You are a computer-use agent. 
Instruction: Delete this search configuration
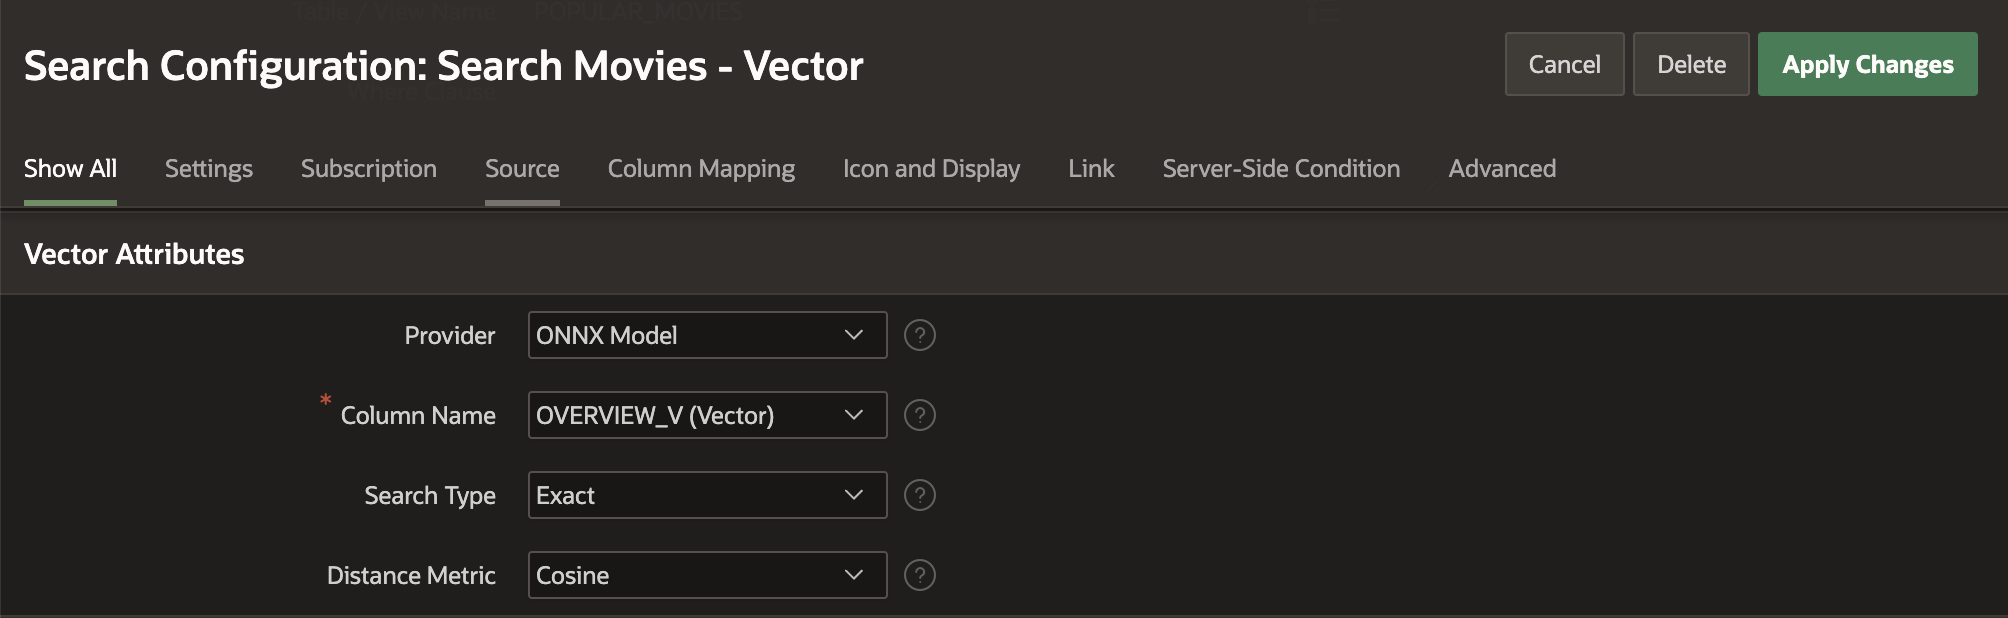[1691, 64]
